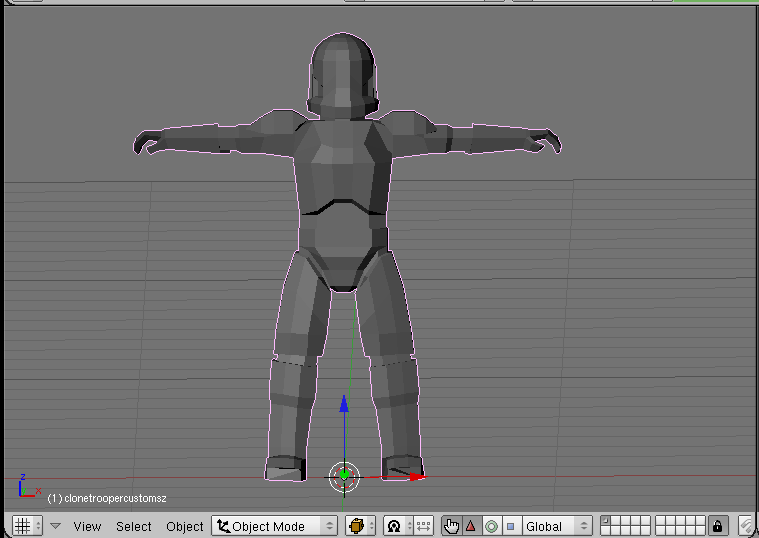759x538 pixels.
Task: Enable the scale manipulator blue square
Action: coord(511,526)
